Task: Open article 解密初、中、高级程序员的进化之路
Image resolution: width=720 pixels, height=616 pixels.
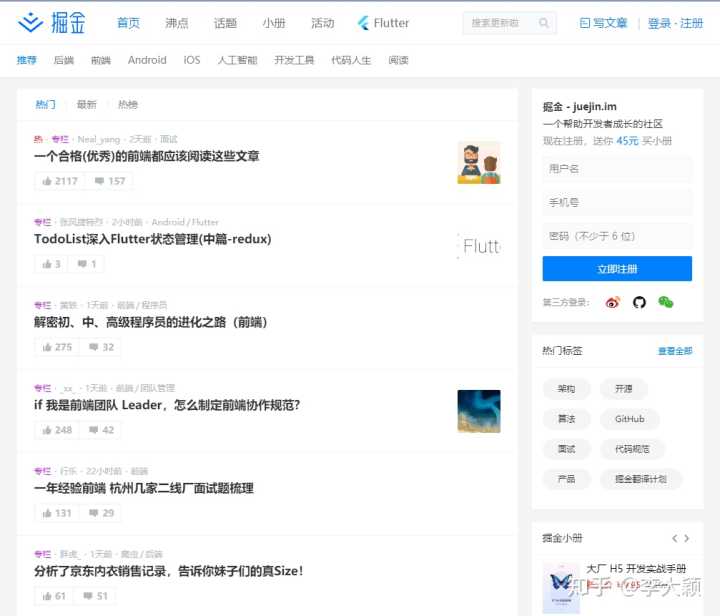Action: [x=151, y=322]
